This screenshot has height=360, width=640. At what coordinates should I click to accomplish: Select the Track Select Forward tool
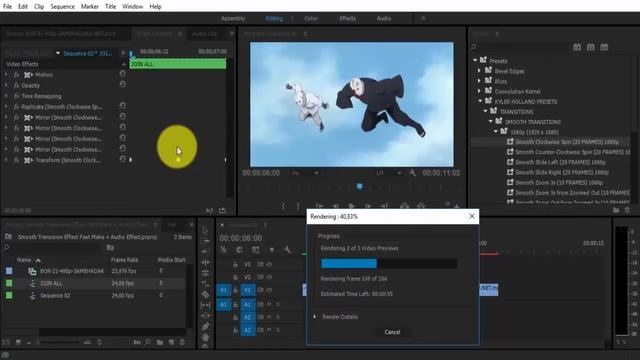pos(205,241)
